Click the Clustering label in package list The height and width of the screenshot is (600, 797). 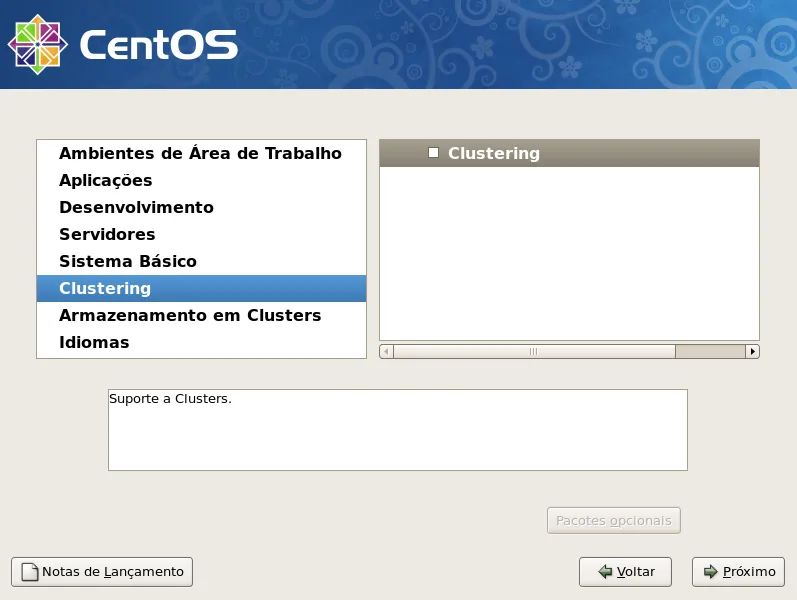[x=494, y=153]
